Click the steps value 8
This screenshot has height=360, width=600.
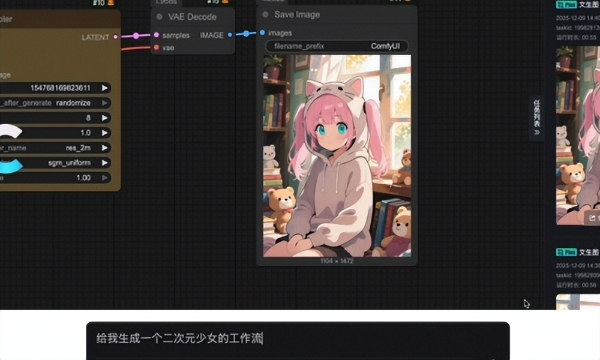(88, 118)
